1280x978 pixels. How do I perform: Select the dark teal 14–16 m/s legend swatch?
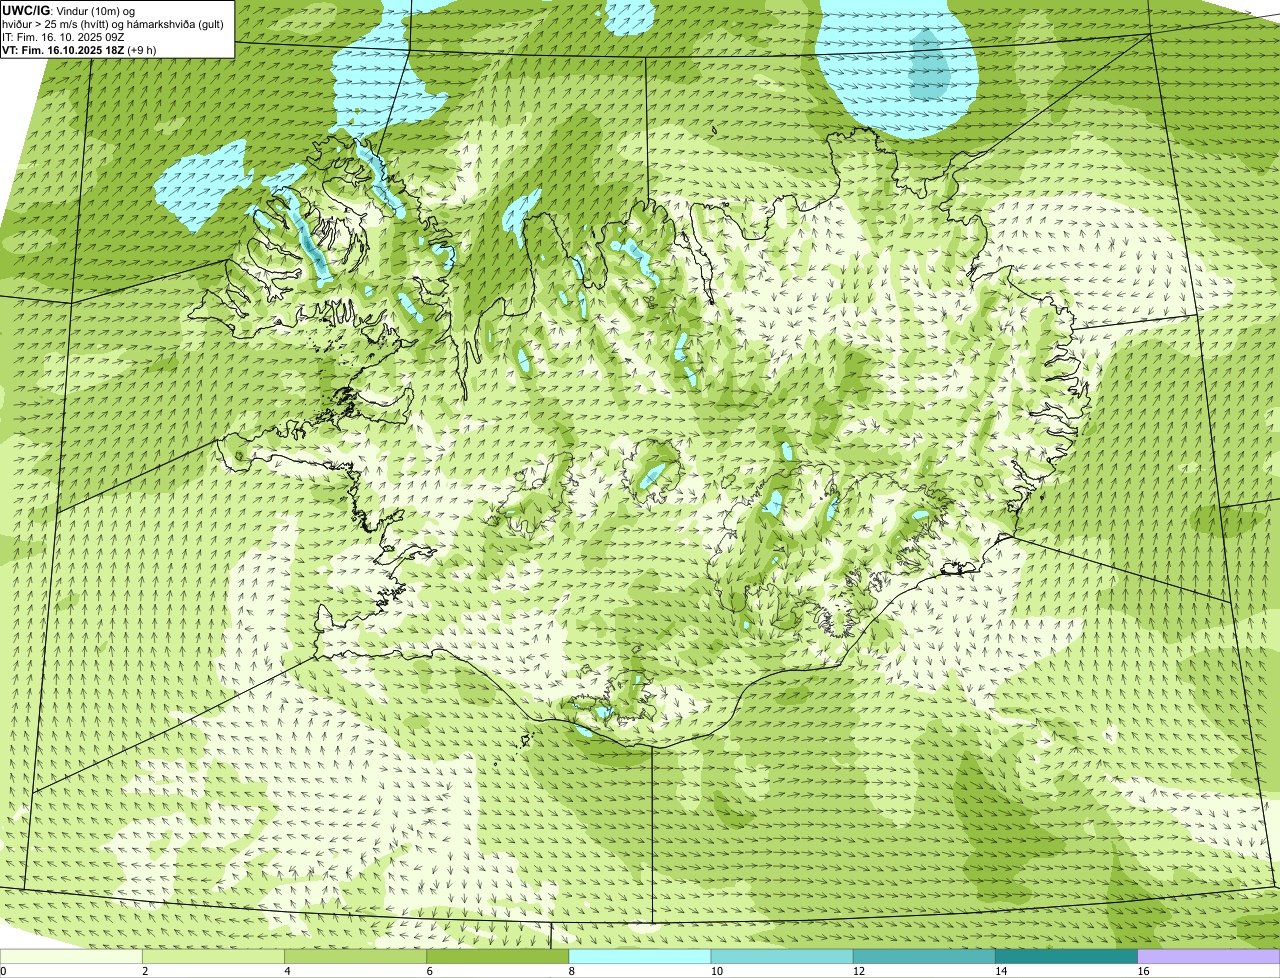click(1066, 956)
